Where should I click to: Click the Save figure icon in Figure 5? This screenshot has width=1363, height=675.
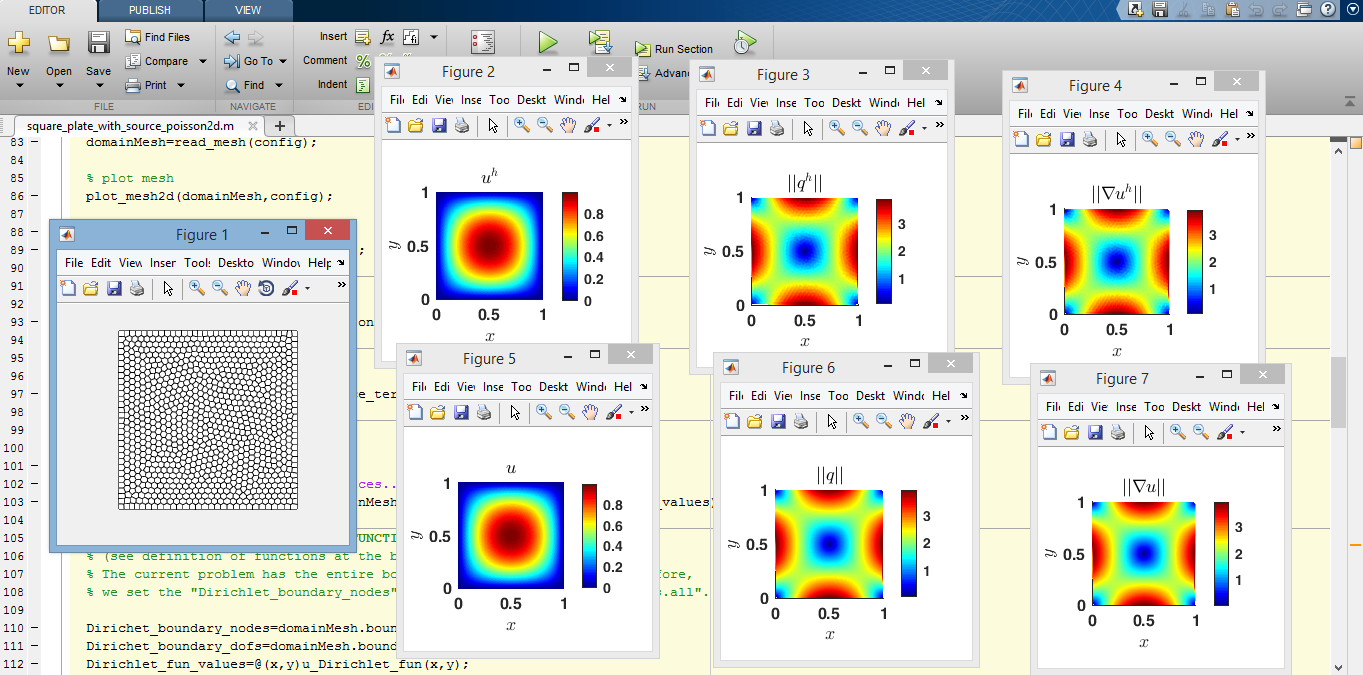(x=461, y=412)
